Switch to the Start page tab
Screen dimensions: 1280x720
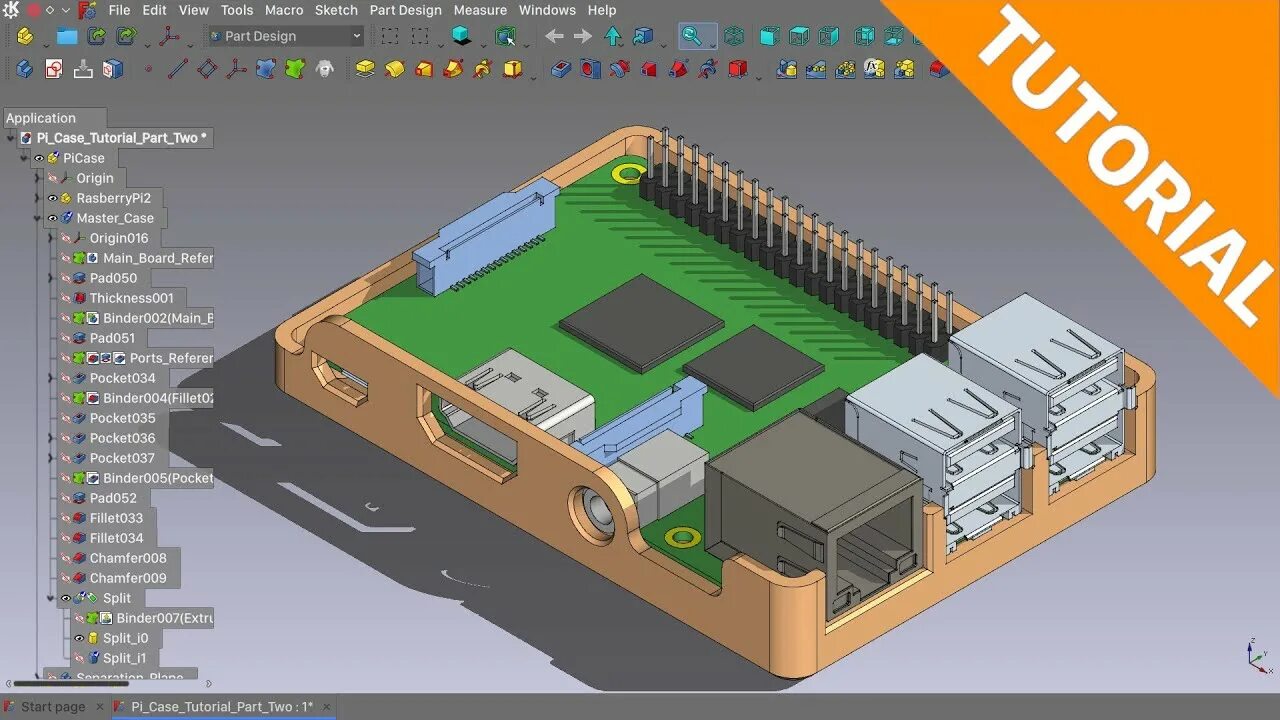(x=53, y=707)
